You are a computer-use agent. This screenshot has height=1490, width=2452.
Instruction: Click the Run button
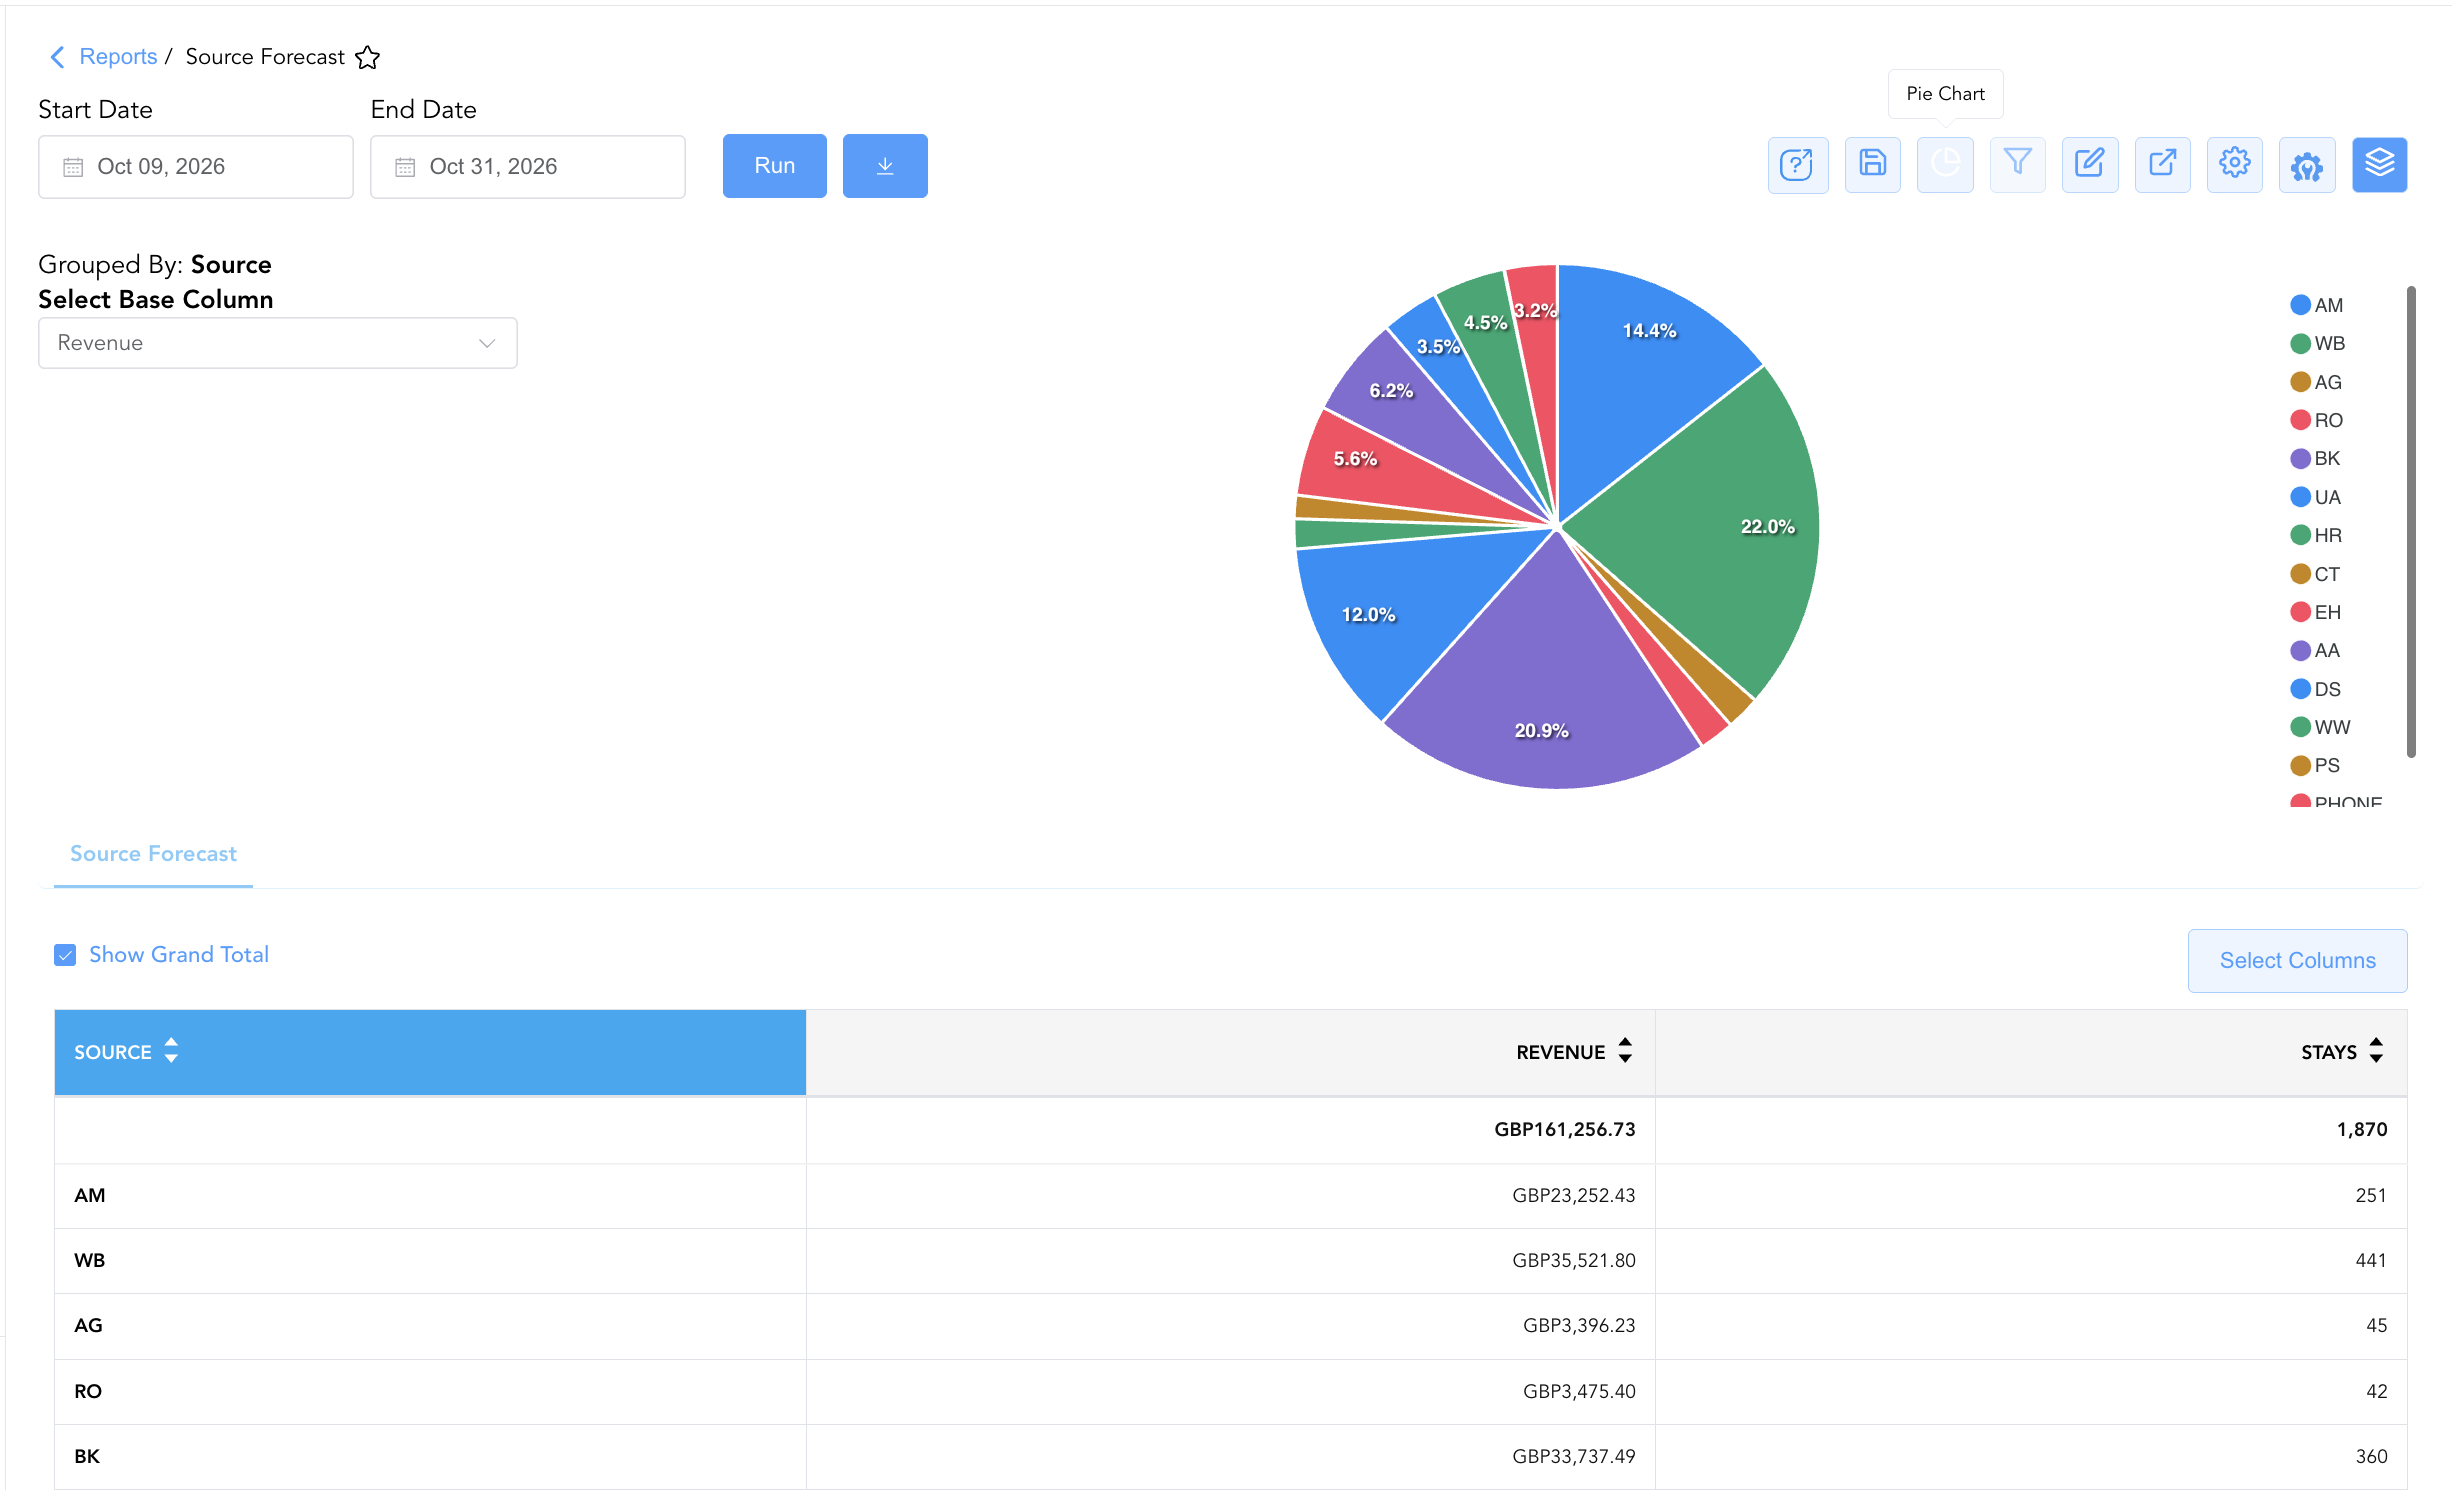[x=775, y=166]
